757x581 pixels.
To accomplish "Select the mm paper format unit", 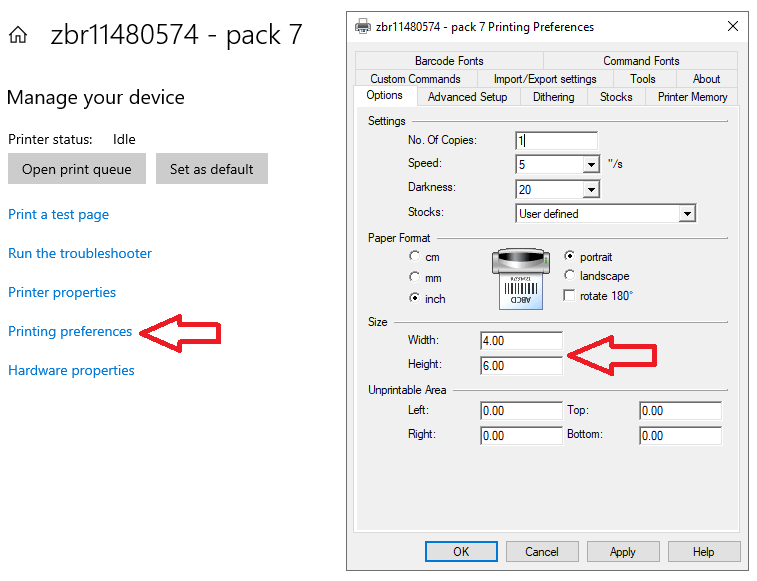I will [415, 278].
